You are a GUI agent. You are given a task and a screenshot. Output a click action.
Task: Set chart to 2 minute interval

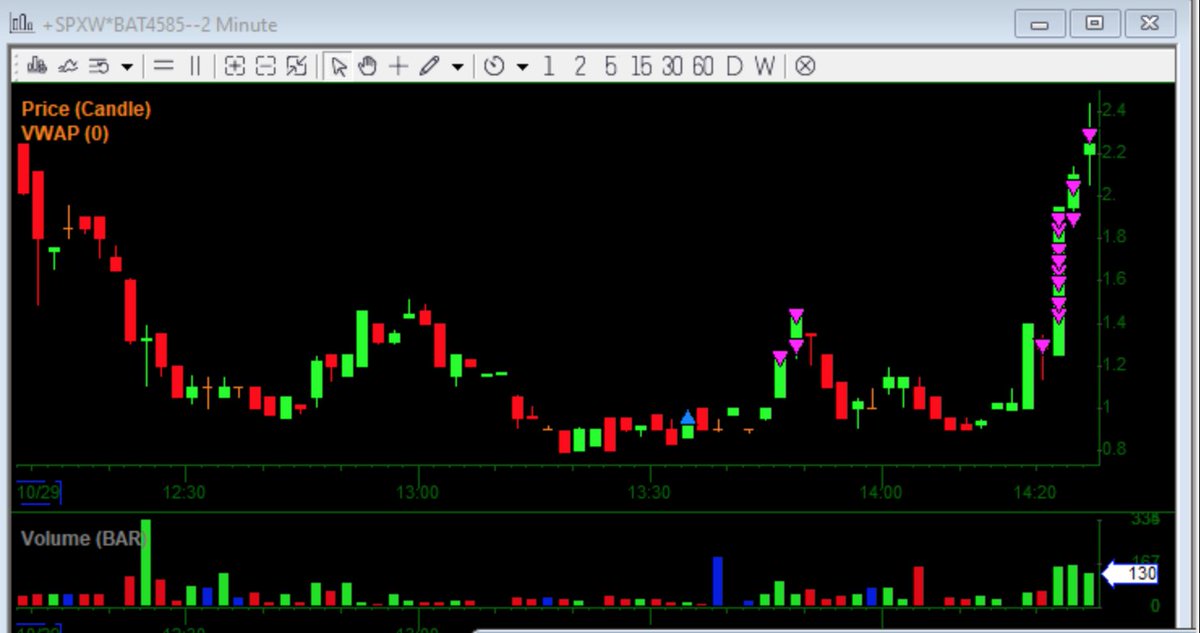click(x=580, y=66)
